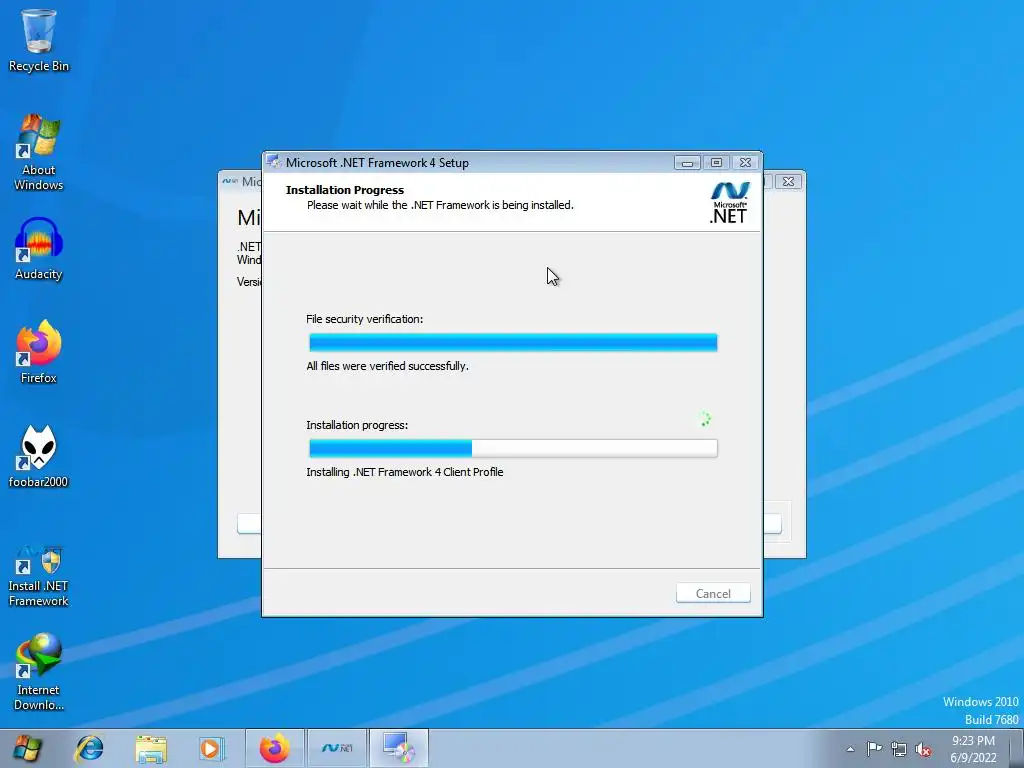
Task: Cancel the .NET Framework installation
Action: click(712, 594)
